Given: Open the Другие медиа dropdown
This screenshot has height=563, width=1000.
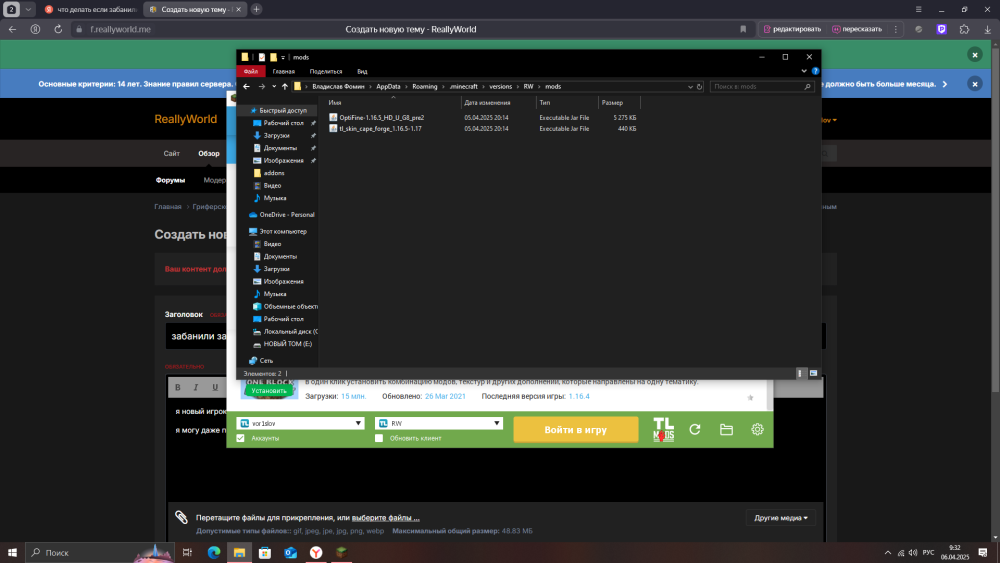Looking at the screenshot, I should 781,518.
